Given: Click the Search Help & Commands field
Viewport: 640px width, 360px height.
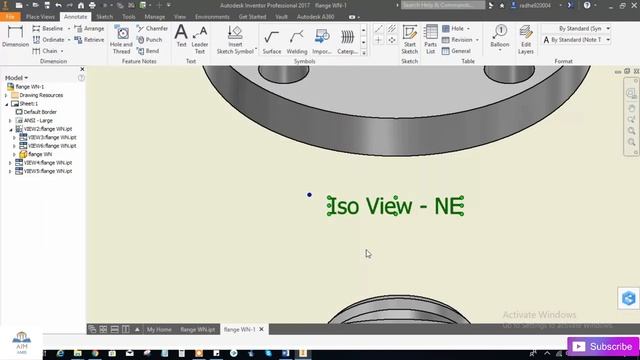Looking at the screenshot, I should (442, 5).
